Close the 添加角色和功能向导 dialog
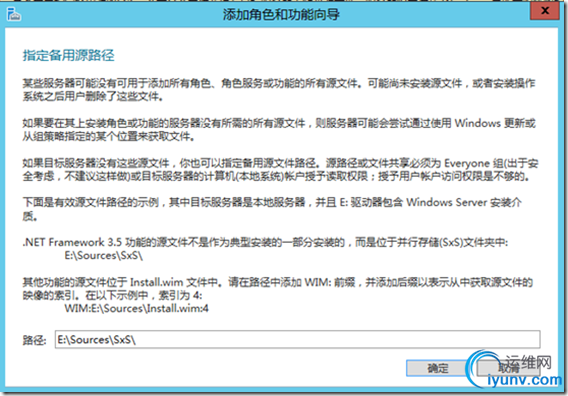The height and width of the screenshot is (396, 568). click(x=544, y=11)
